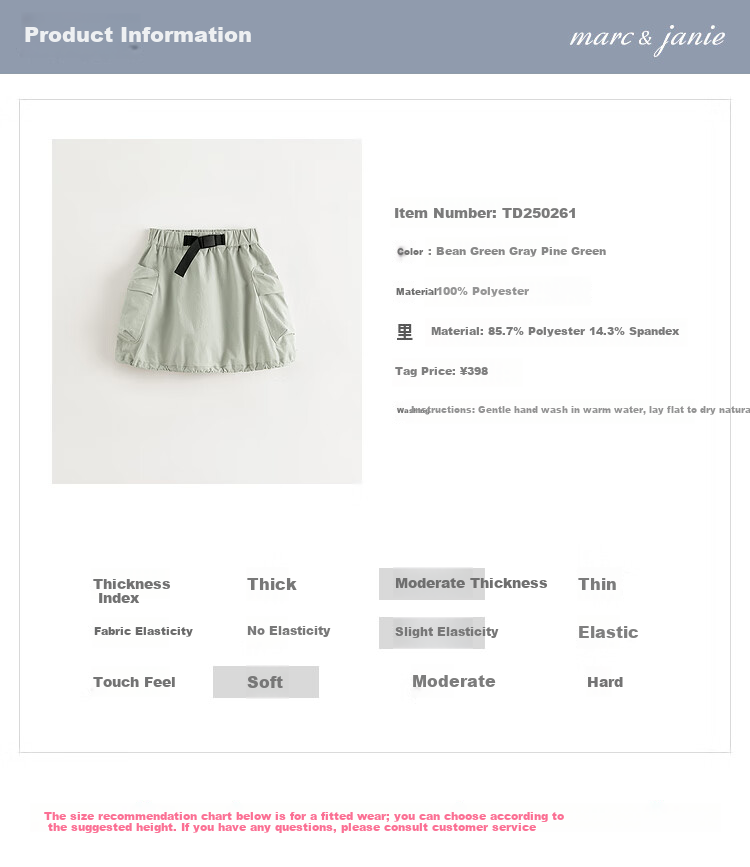
Task: Select 'Moderate' touch feel option
Action: 454,681
